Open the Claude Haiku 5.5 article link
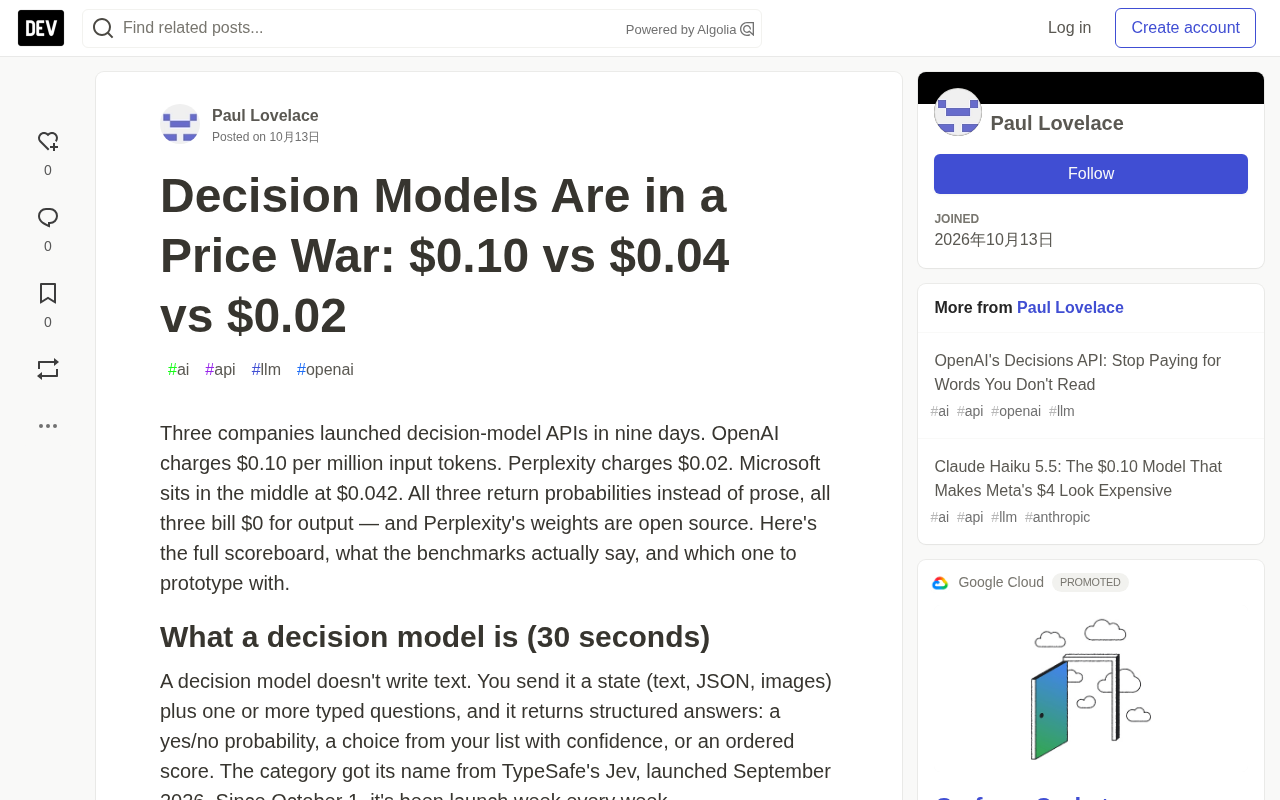The image size is (1280, 800). click(x=1078, y=479)
